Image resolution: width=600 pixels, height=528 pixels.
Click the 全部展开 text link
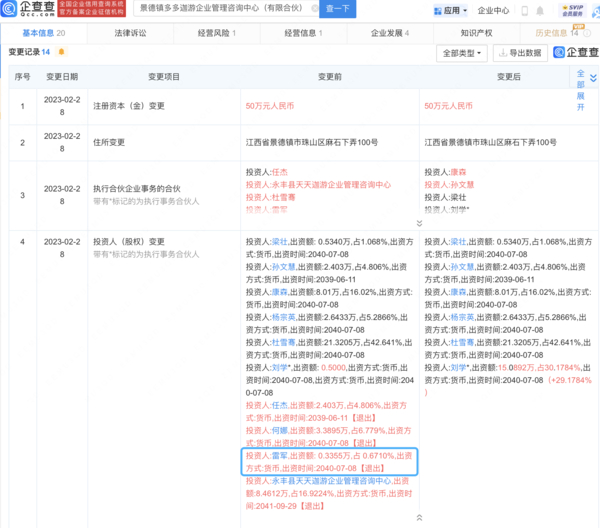point(580,90)
